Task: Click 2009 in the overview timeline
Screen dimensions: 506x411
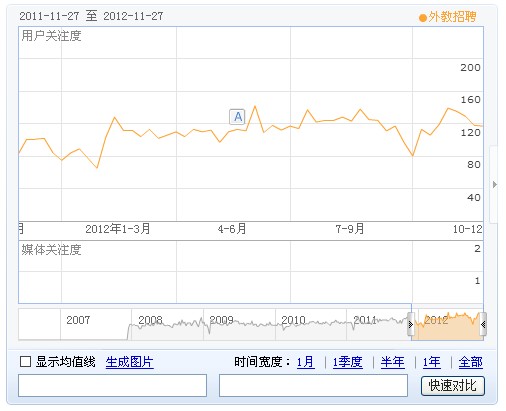Action: pos(221,320)
